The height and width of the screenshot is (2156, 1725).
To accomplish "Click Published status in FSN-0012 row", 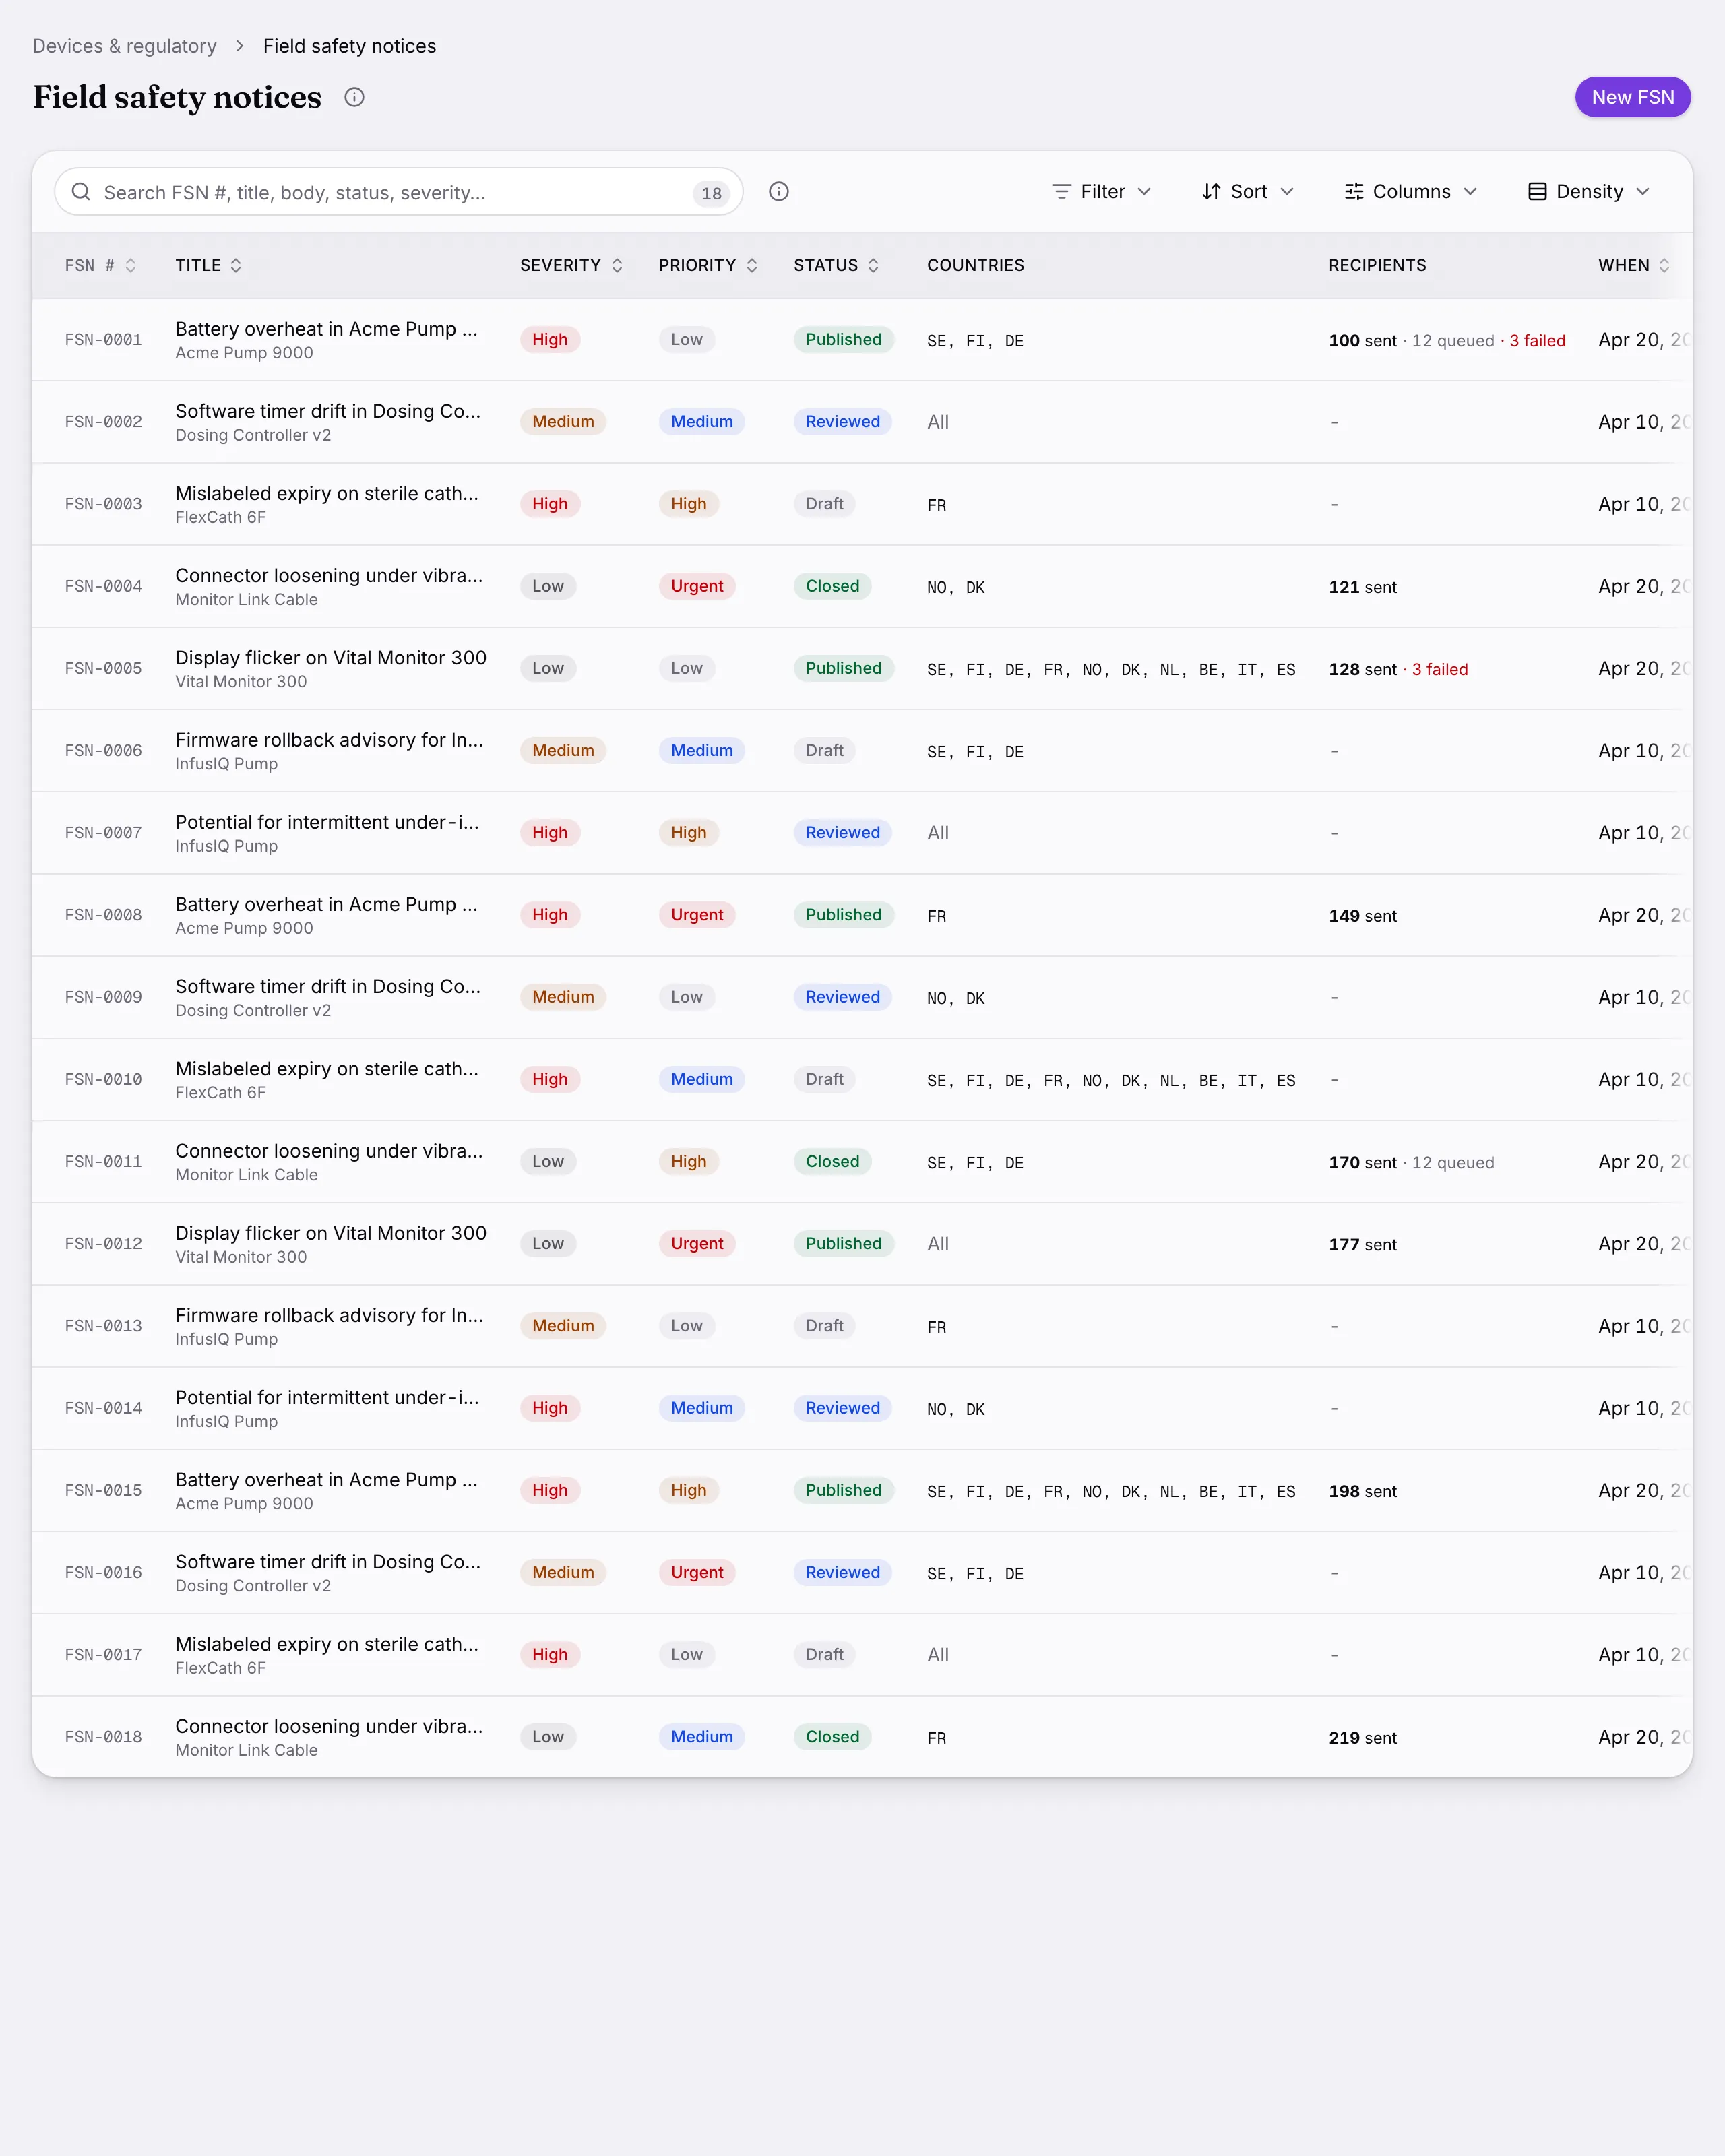I will 843,1243.
